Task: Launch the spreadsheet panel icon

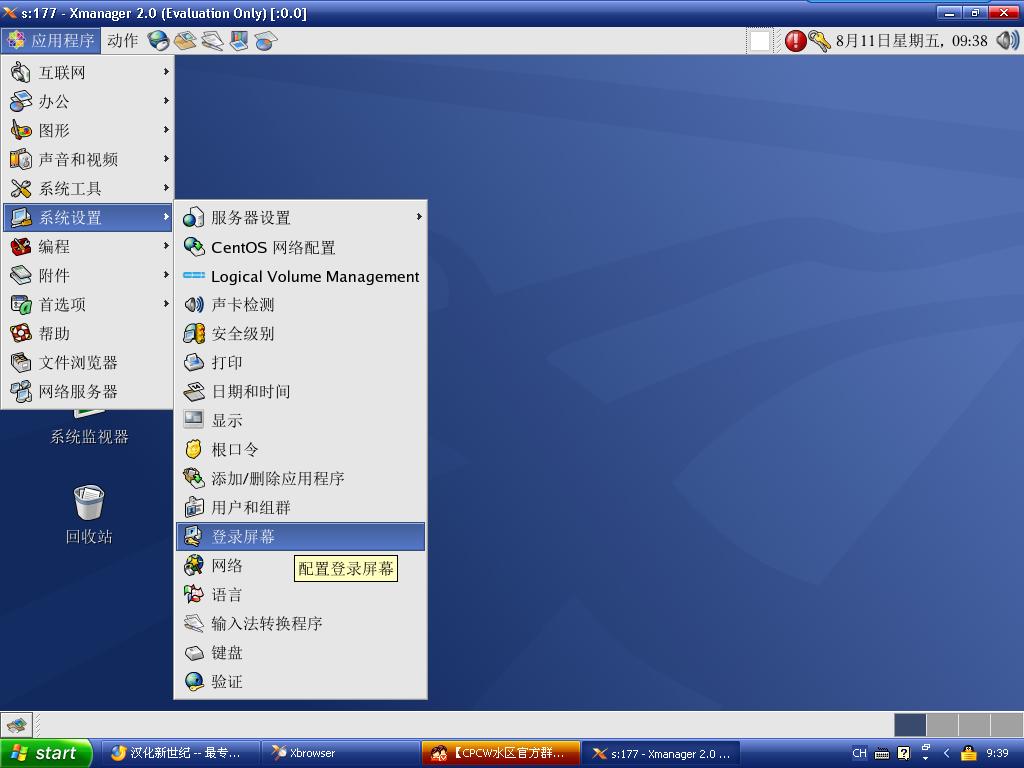Action: (266, 40)
